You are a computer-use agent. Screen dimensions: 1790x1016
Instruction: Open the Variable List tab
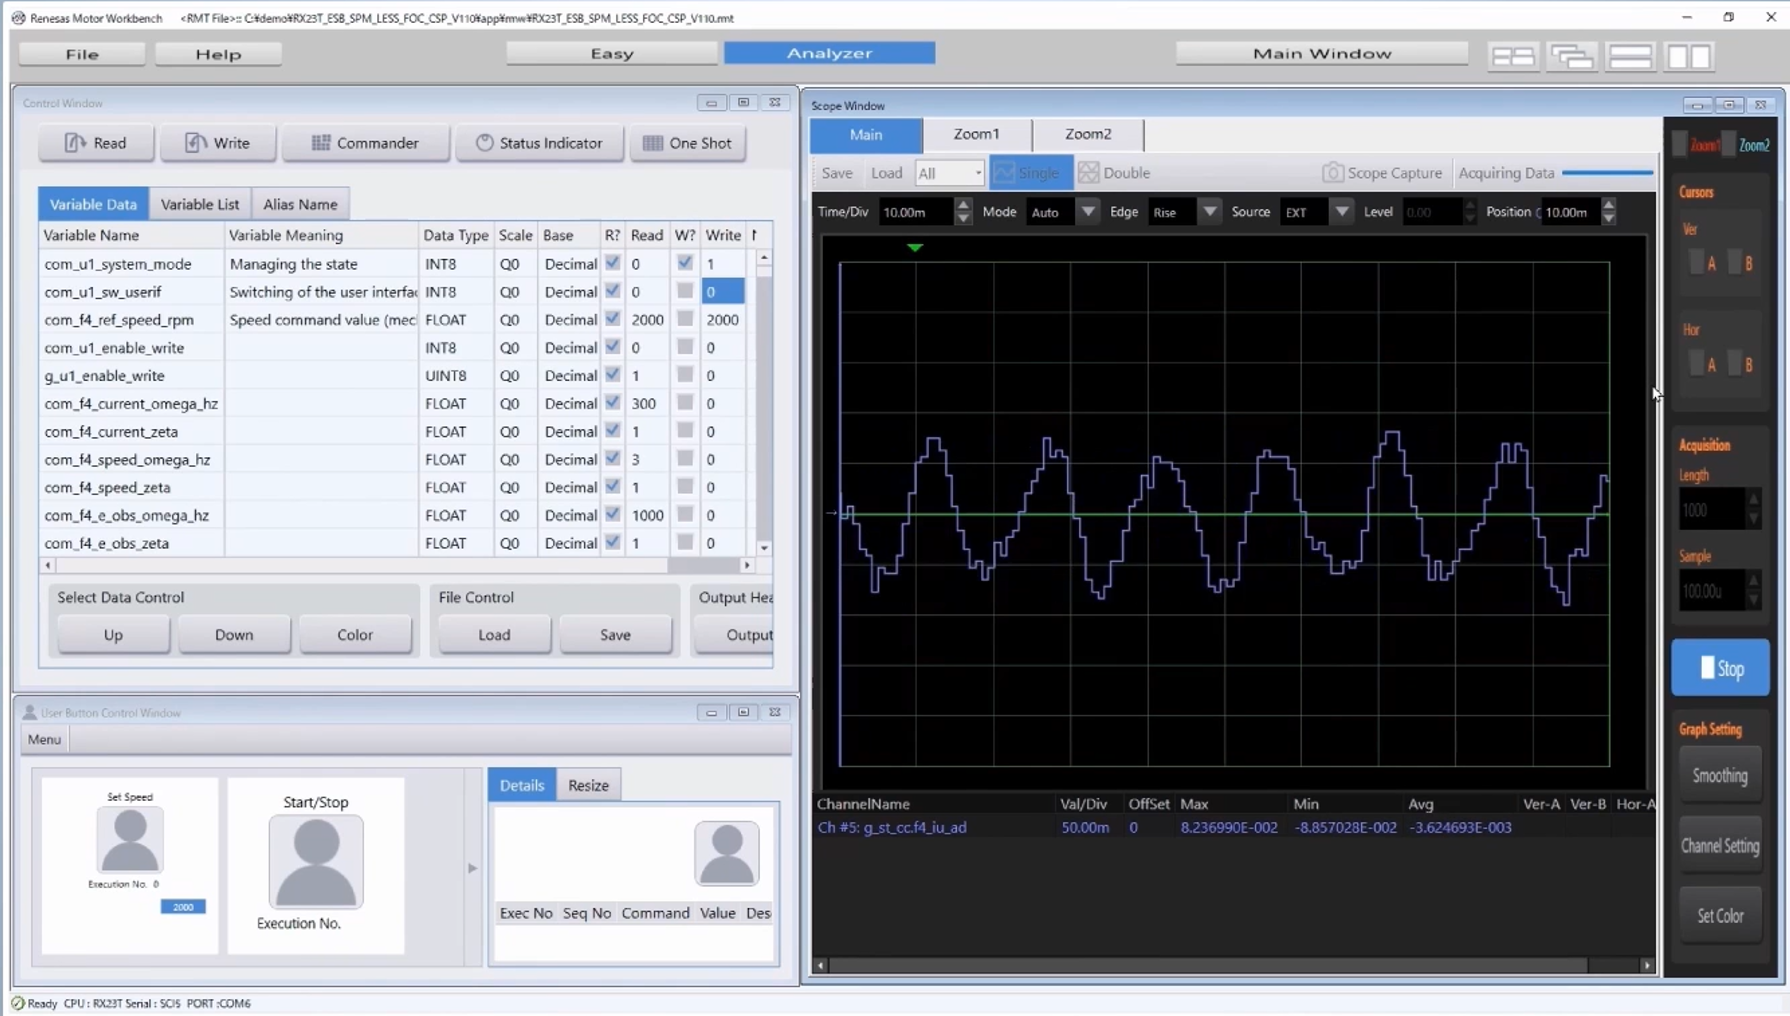point(200,204)
